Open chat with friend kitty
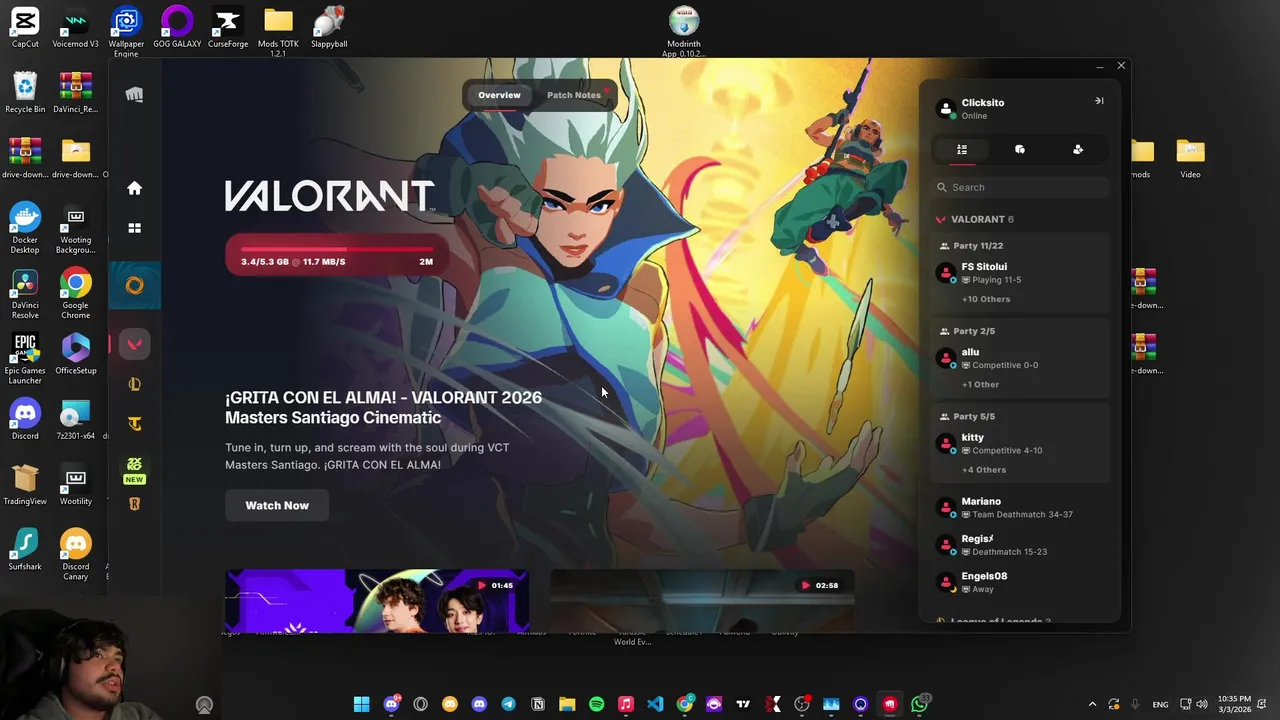The width and height of the screenshot is (1280, 720). pyautogui.click(x=1020, y=443)
